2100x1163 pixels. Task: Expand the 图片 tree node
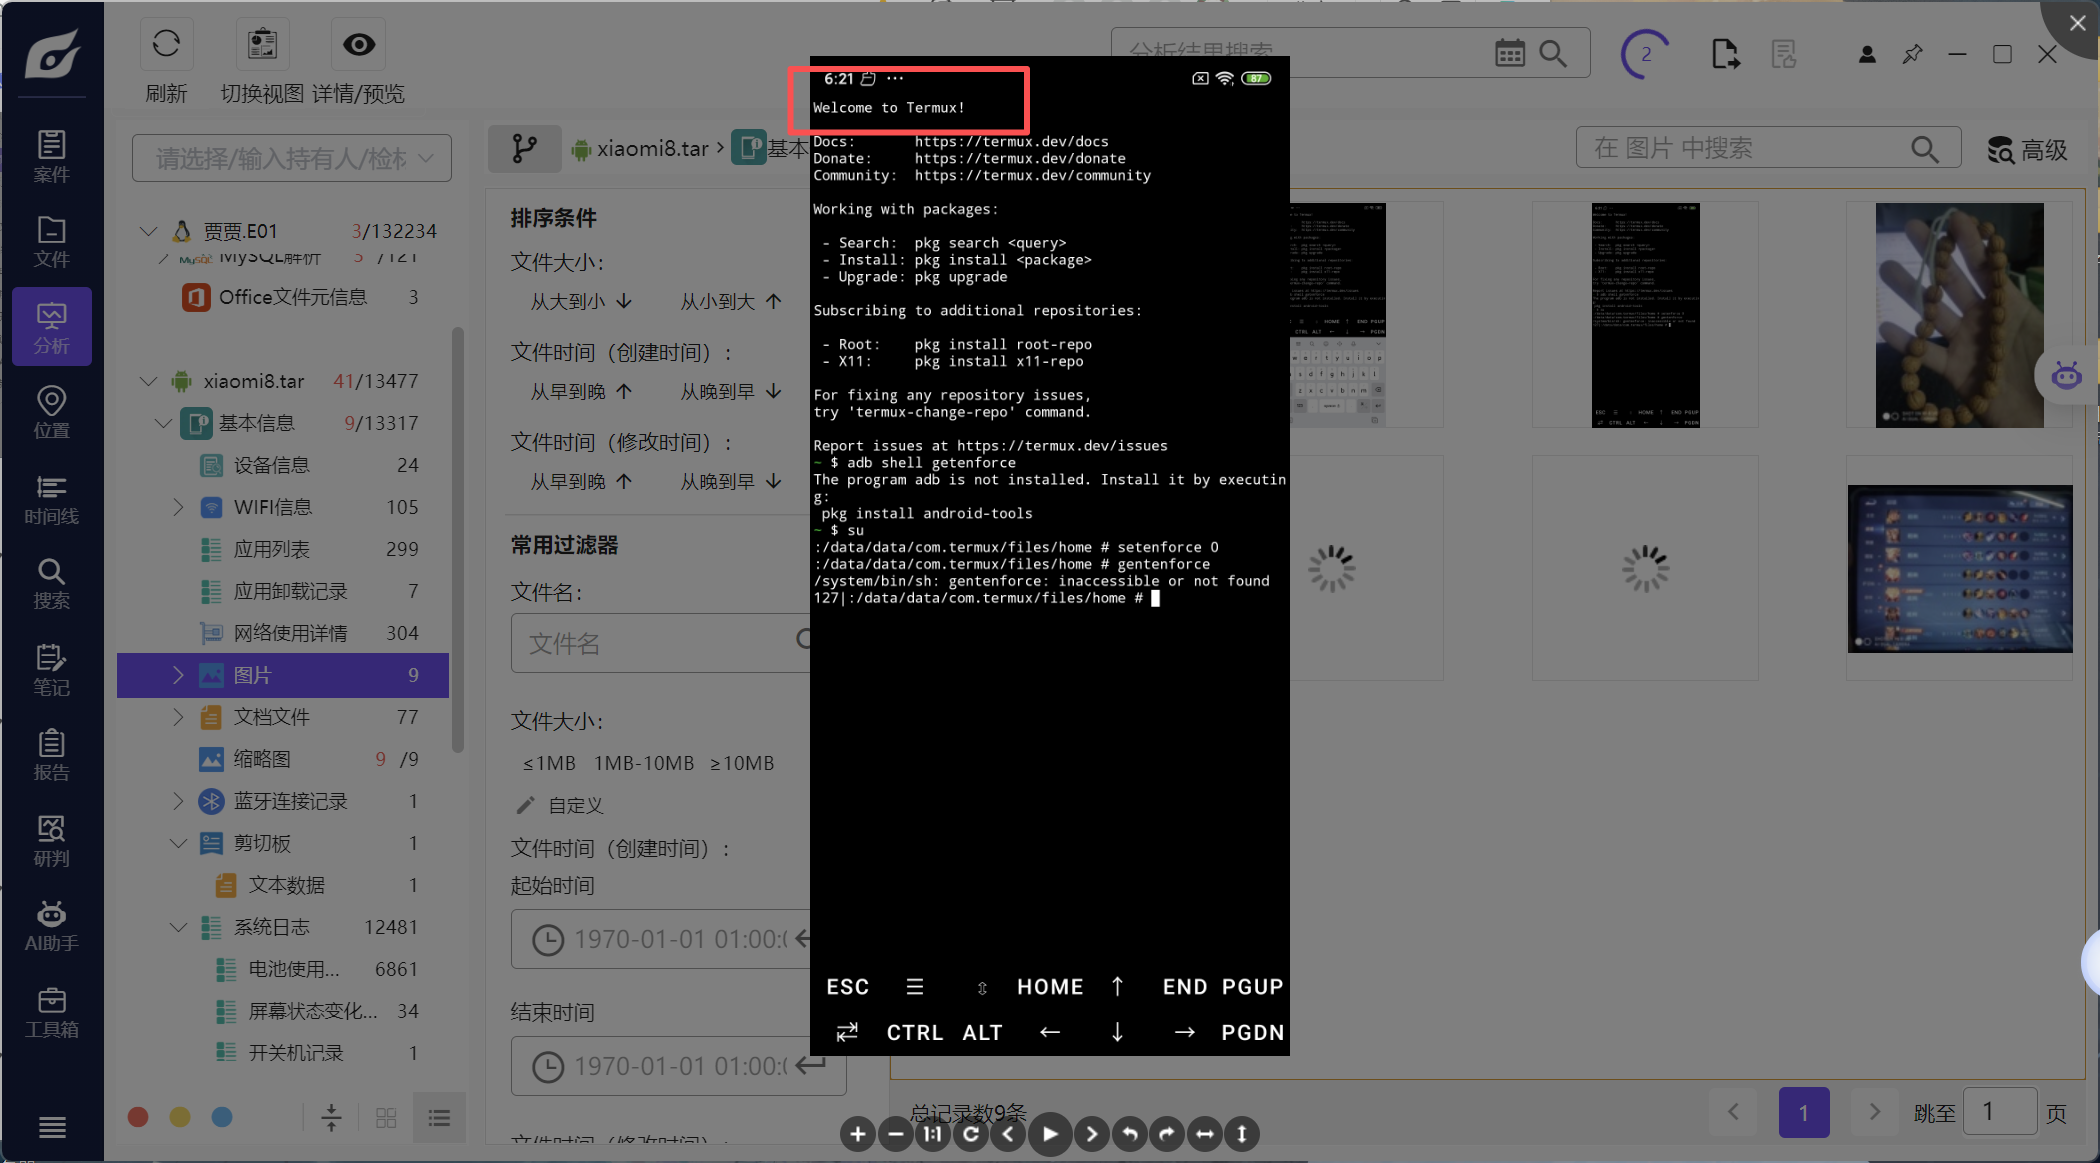pos(178,675)
